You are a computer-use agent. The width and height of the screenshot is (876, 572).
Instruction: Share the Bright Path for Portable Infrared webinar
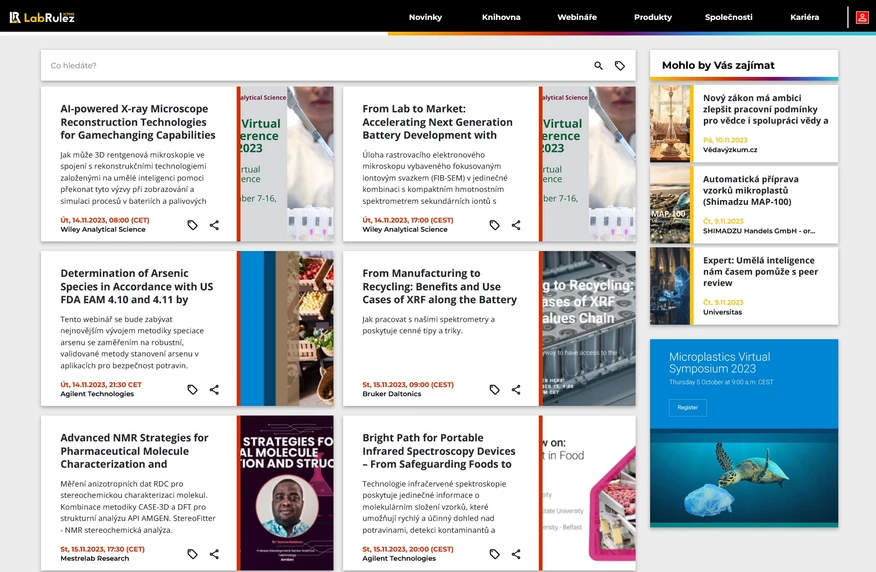click(516, 554)
